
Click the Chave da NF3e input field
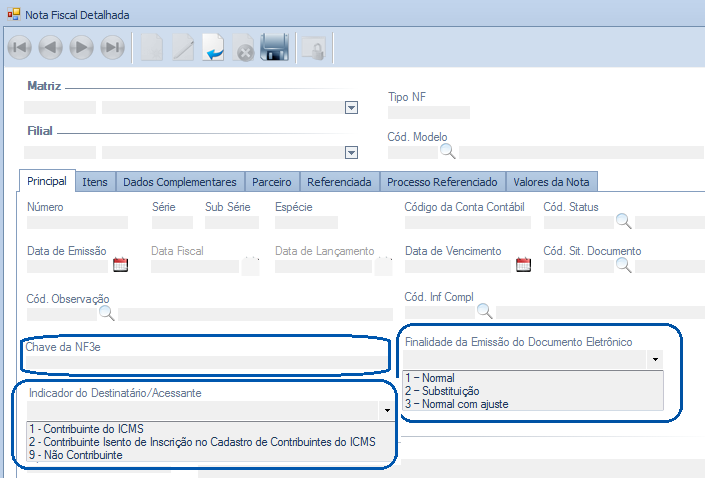[x=206, y=362]
